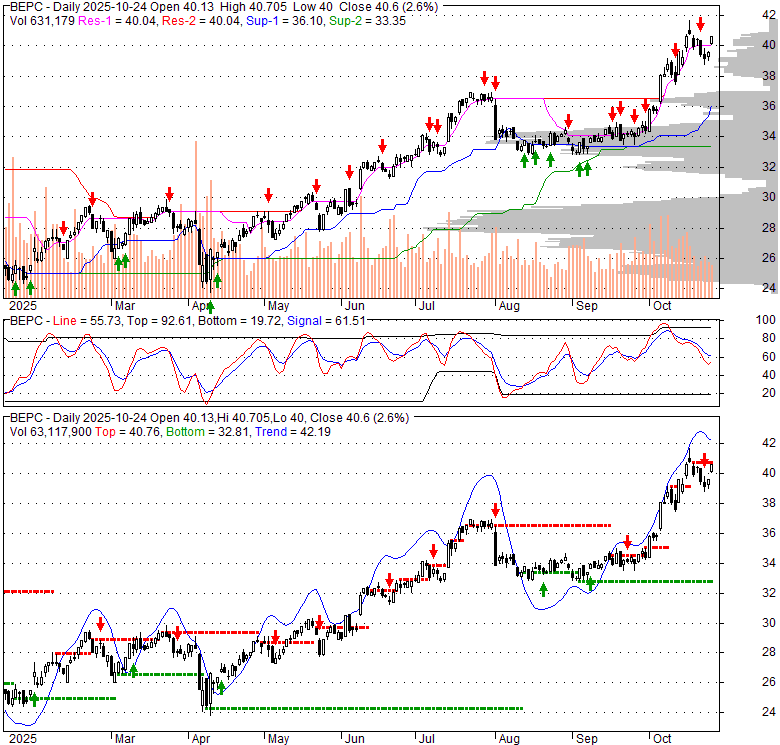
Task: Click the oscillator Signal = 61.51 label
Action: tap(326, 321)
